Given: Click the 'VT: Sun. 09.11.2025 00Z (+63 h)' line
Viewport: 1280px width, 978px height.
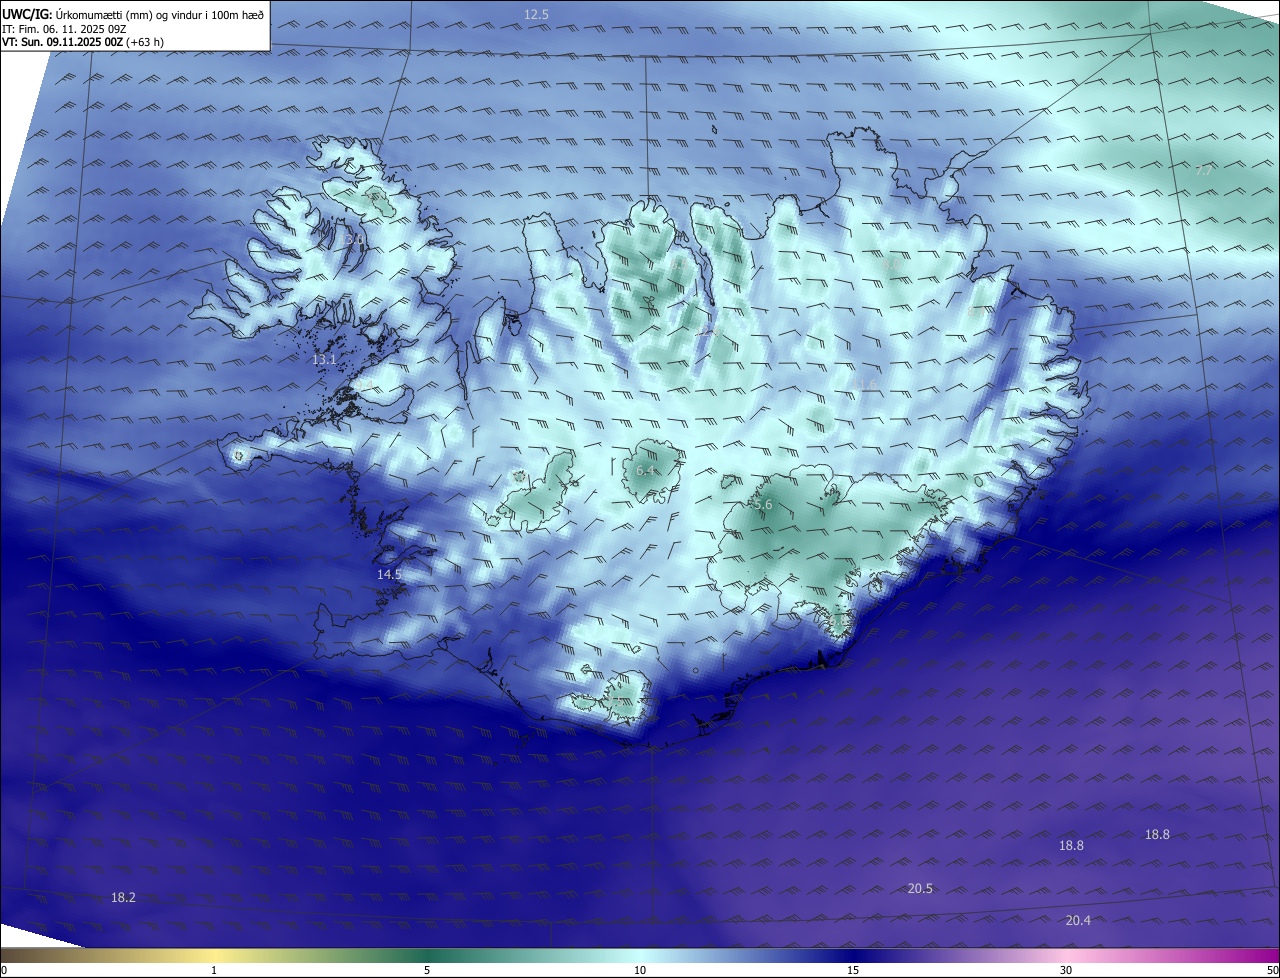Looking at the screenshot, I should tap(82, 43).
